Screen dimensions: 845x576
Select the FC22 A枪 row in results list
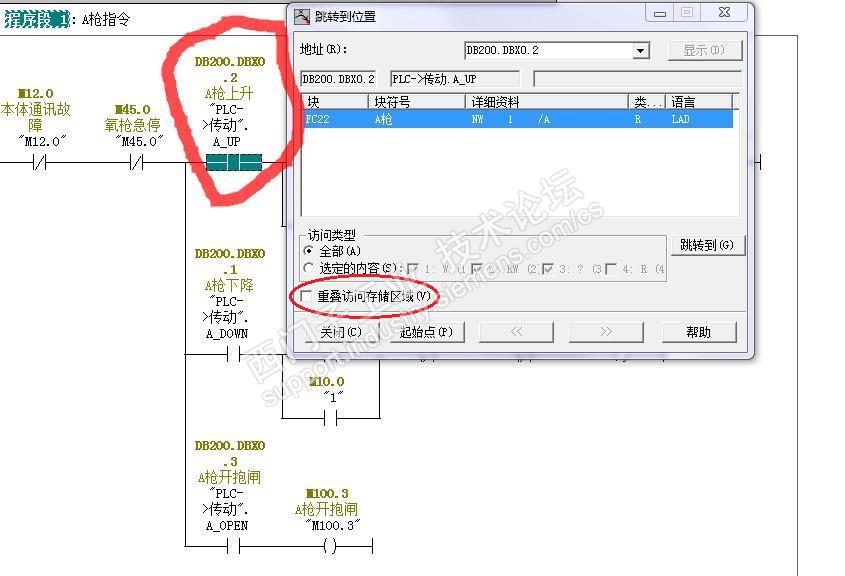click(517, 119)
